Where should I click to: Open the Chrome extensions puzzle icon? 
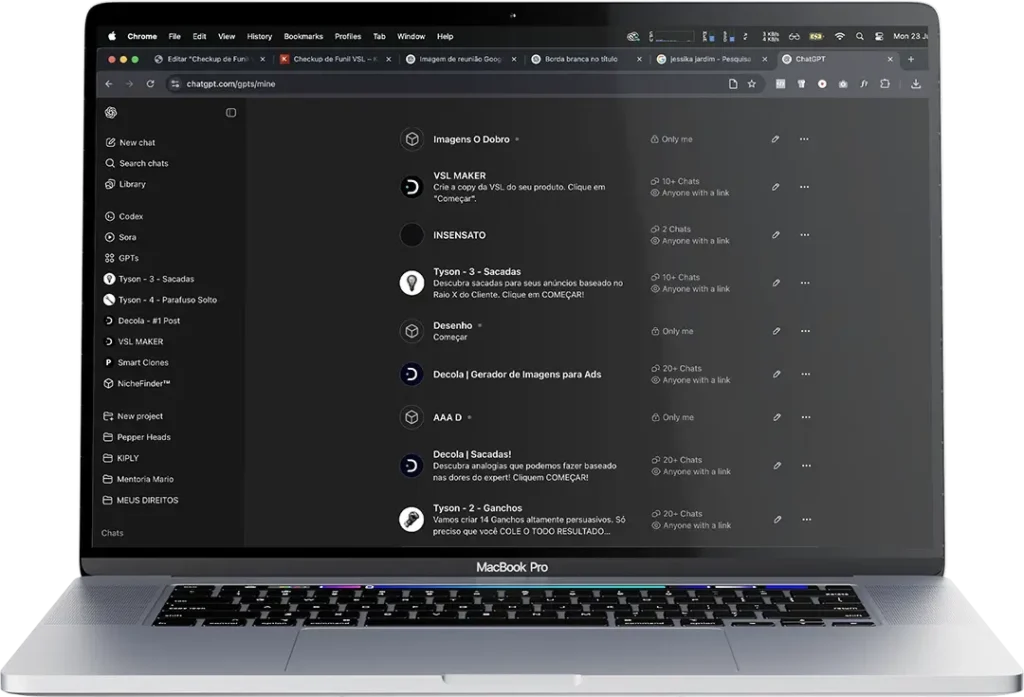pyautogui.click(x=885, y=84)
